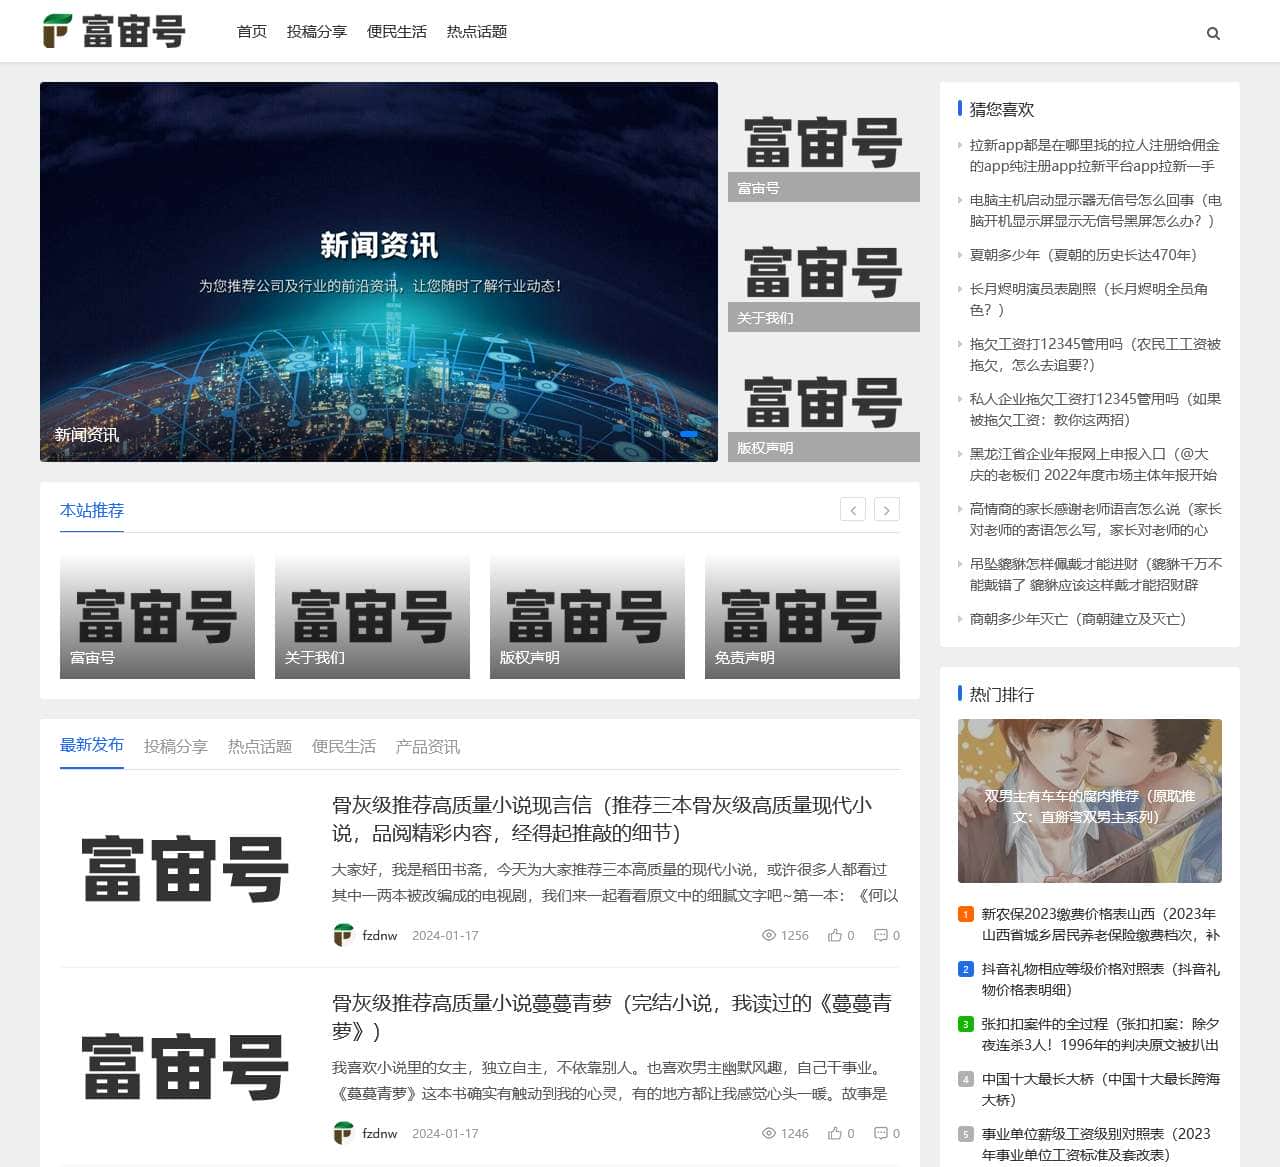Click the comment bubble icon on the 蔓蔓青萝 article
This screenshot has height=1167, width=1280.
[x=881, y=1134]
